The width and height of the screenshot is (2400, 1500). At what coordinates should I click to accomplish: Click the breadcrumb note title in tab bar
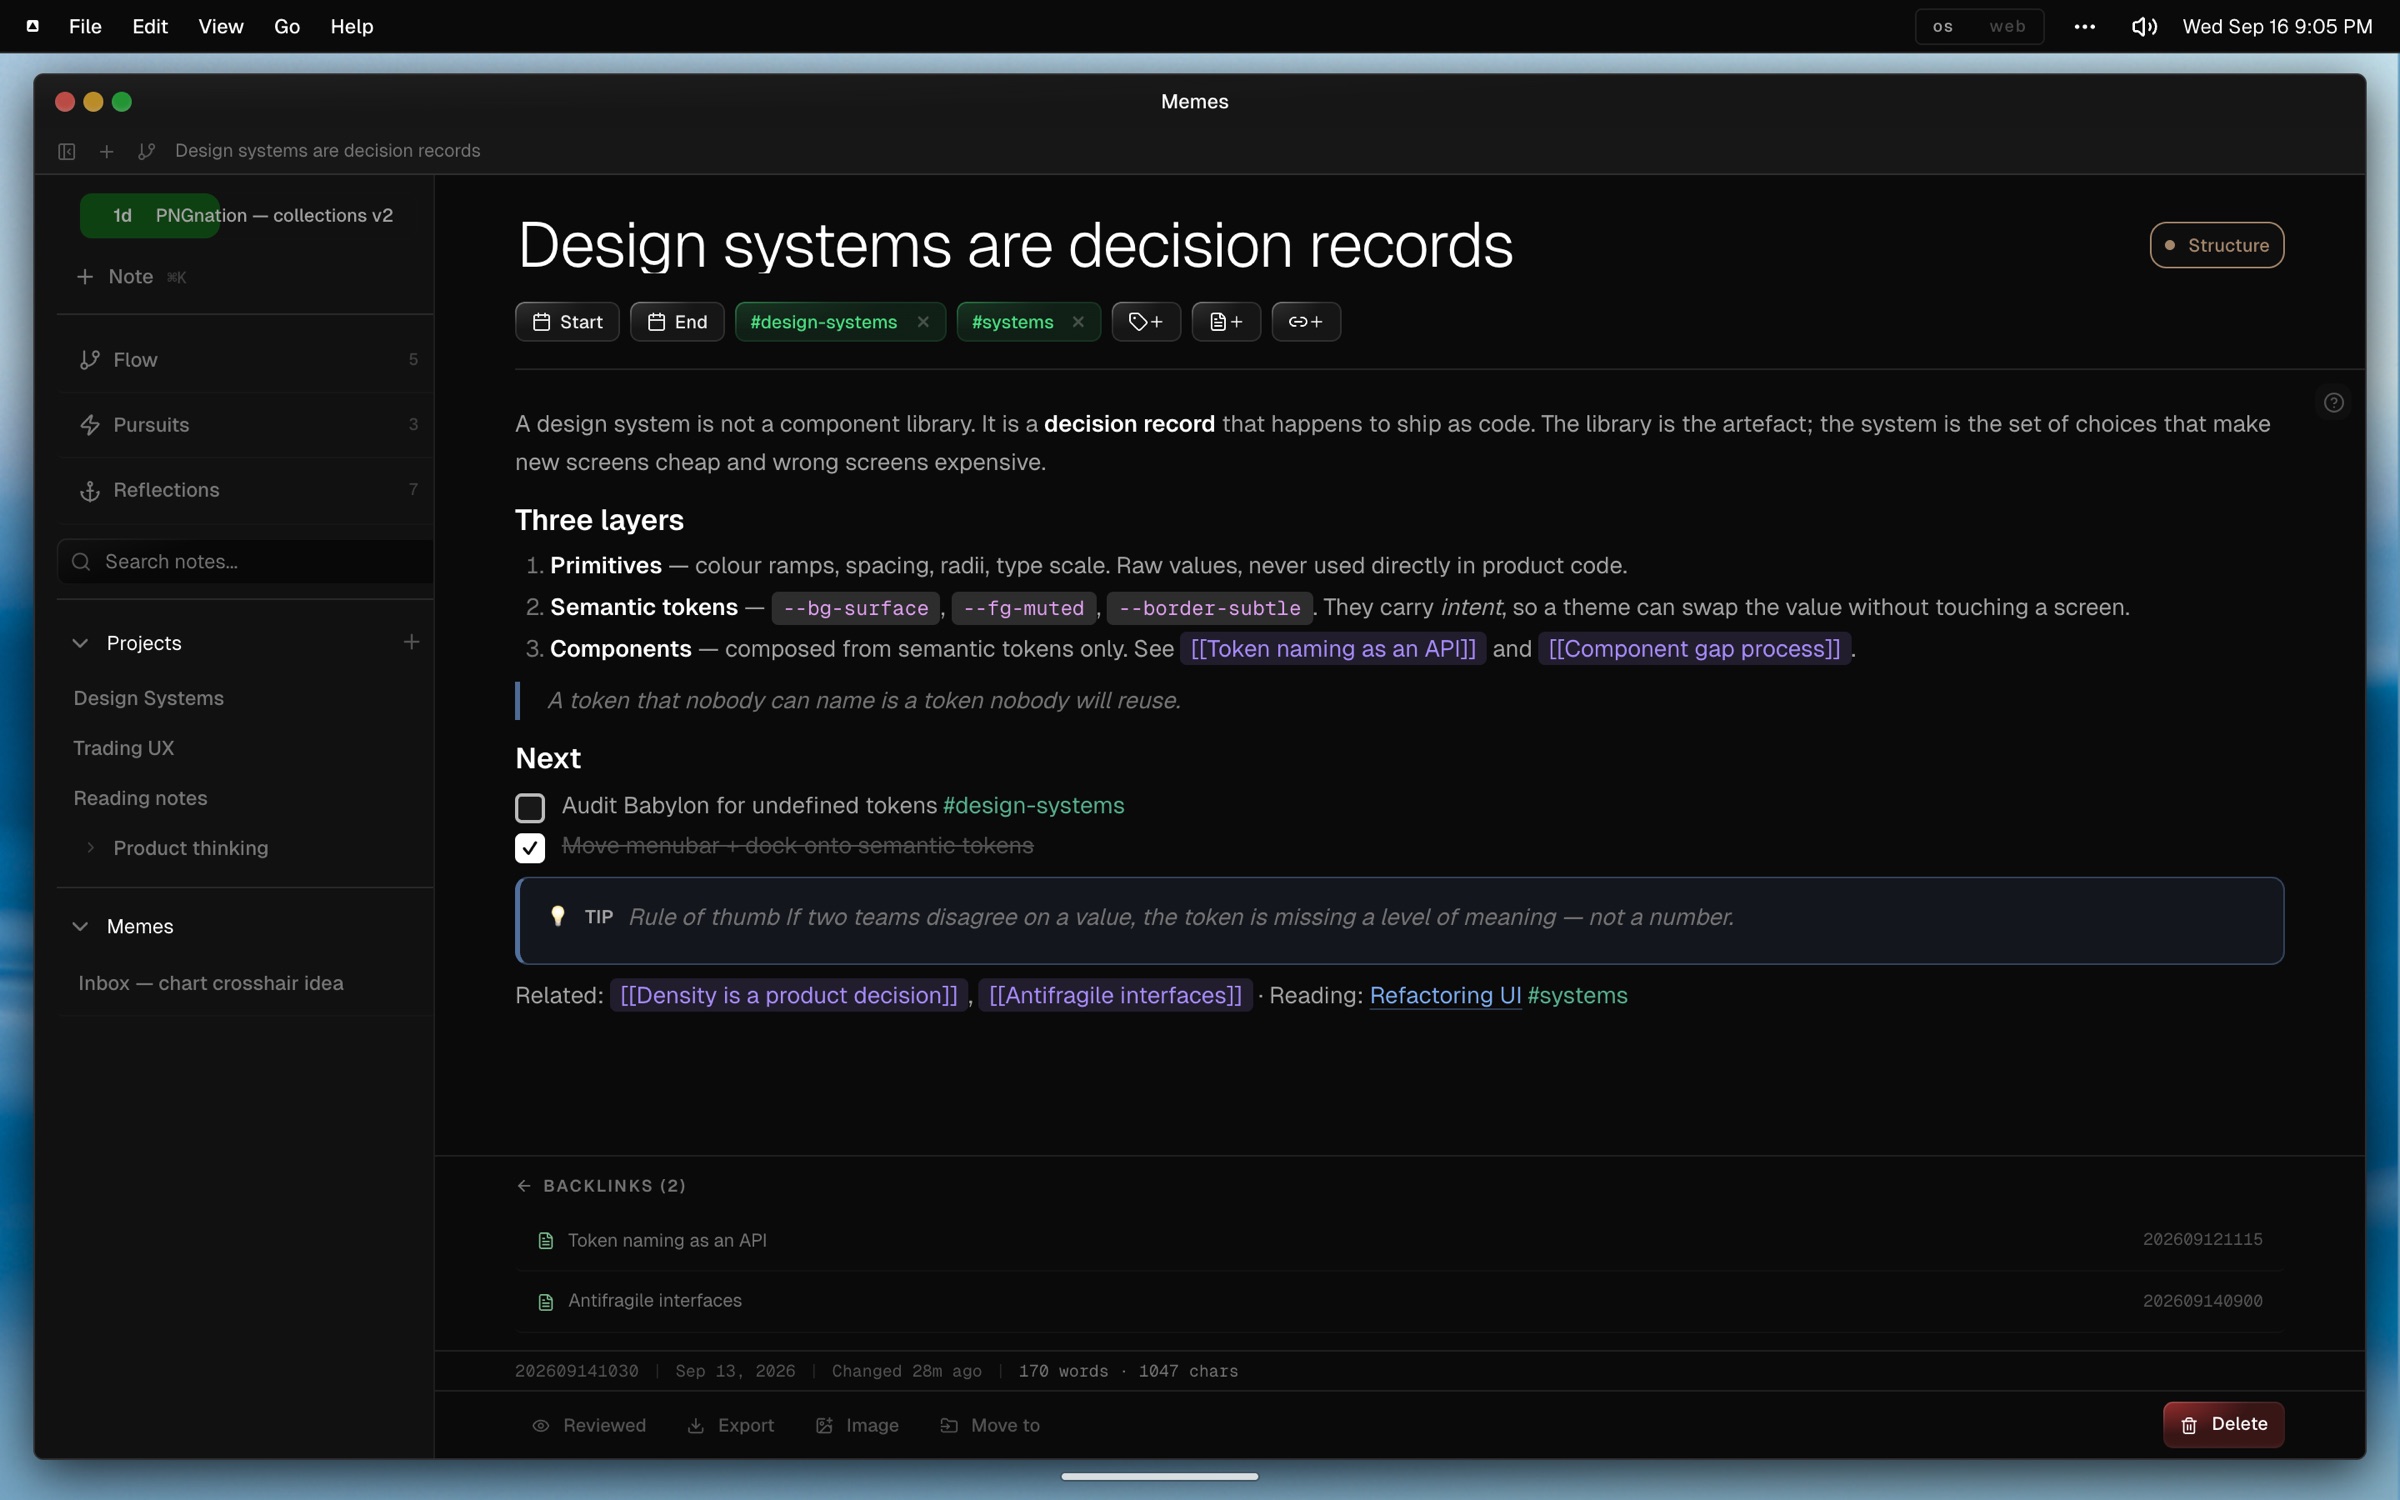tap(328, 151)
